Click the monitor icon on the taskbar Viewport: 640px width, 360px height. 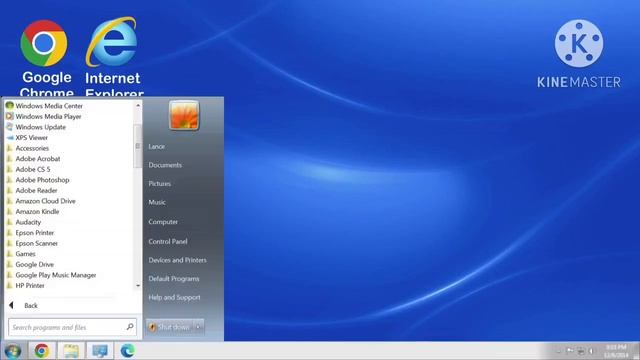tap(100, 351)
